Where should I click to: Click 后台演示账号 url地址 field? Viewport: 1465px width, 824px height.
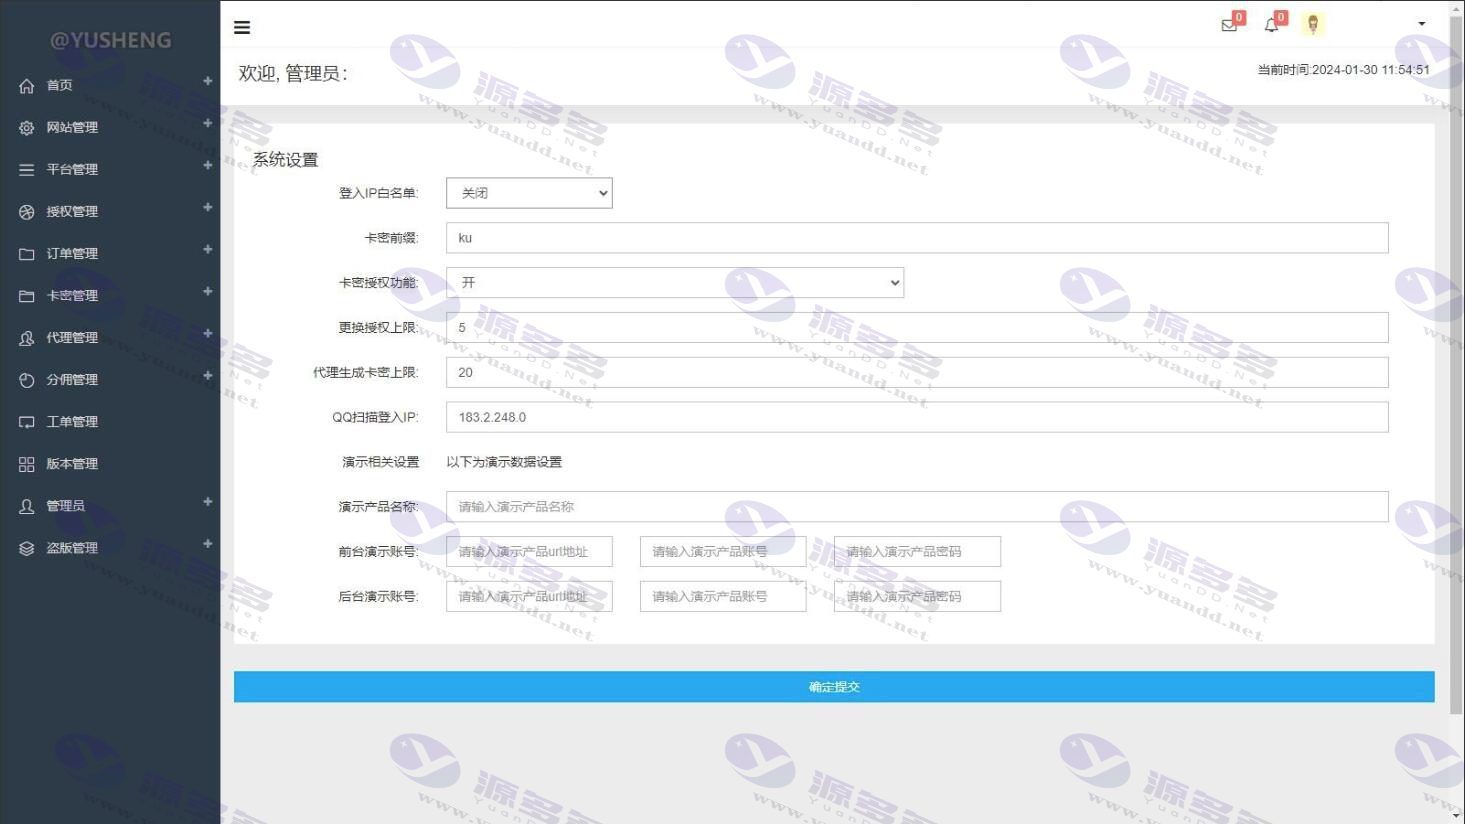coord(529,596)
